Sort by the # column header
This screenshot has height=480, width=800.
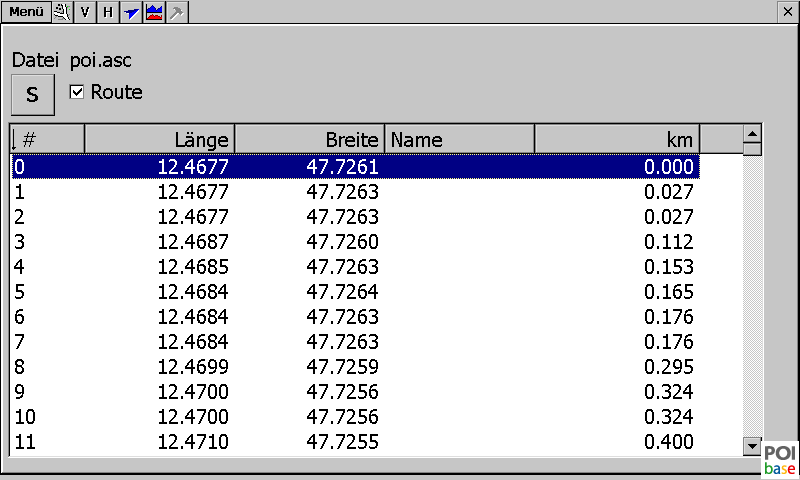pos(47,138)
